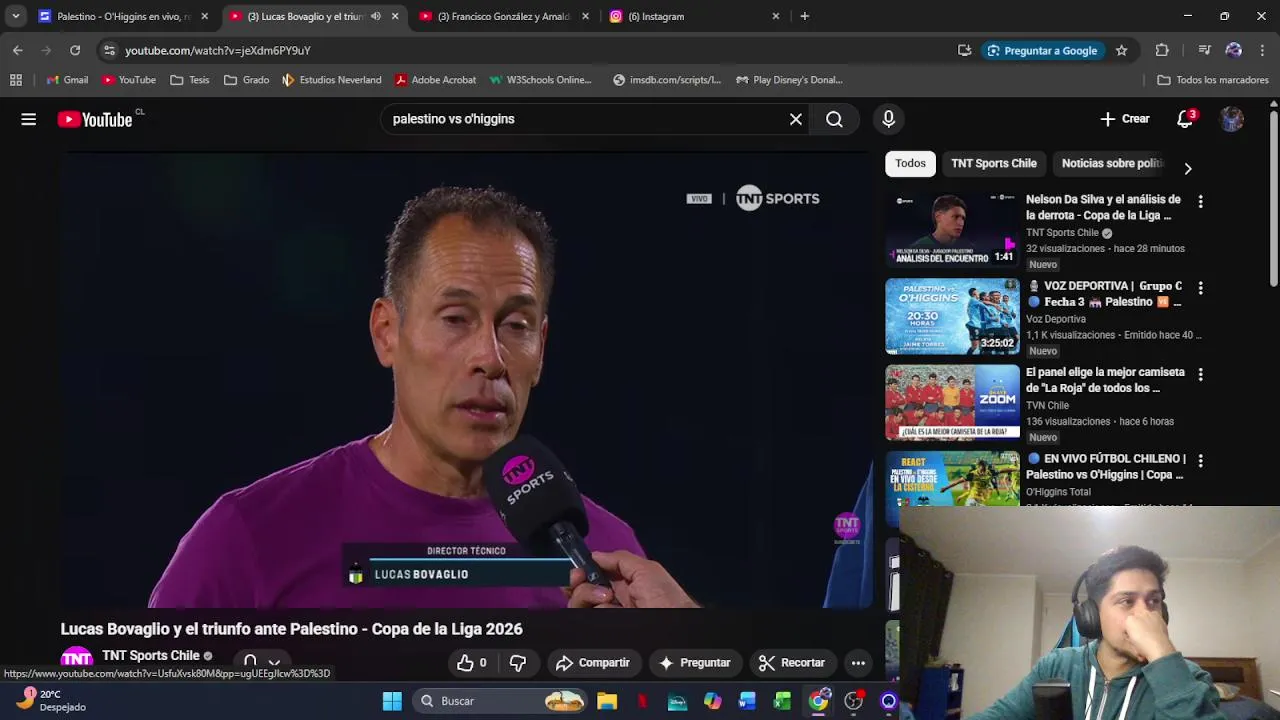Clear the search query with the X
The image size is (1280, 720).
coord(796,119)
